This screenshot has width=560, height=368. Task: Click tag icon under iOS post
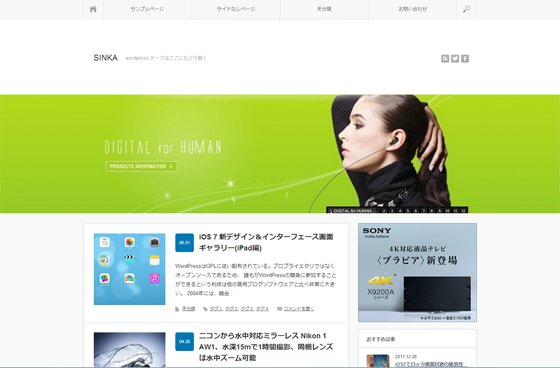(205, 309)
